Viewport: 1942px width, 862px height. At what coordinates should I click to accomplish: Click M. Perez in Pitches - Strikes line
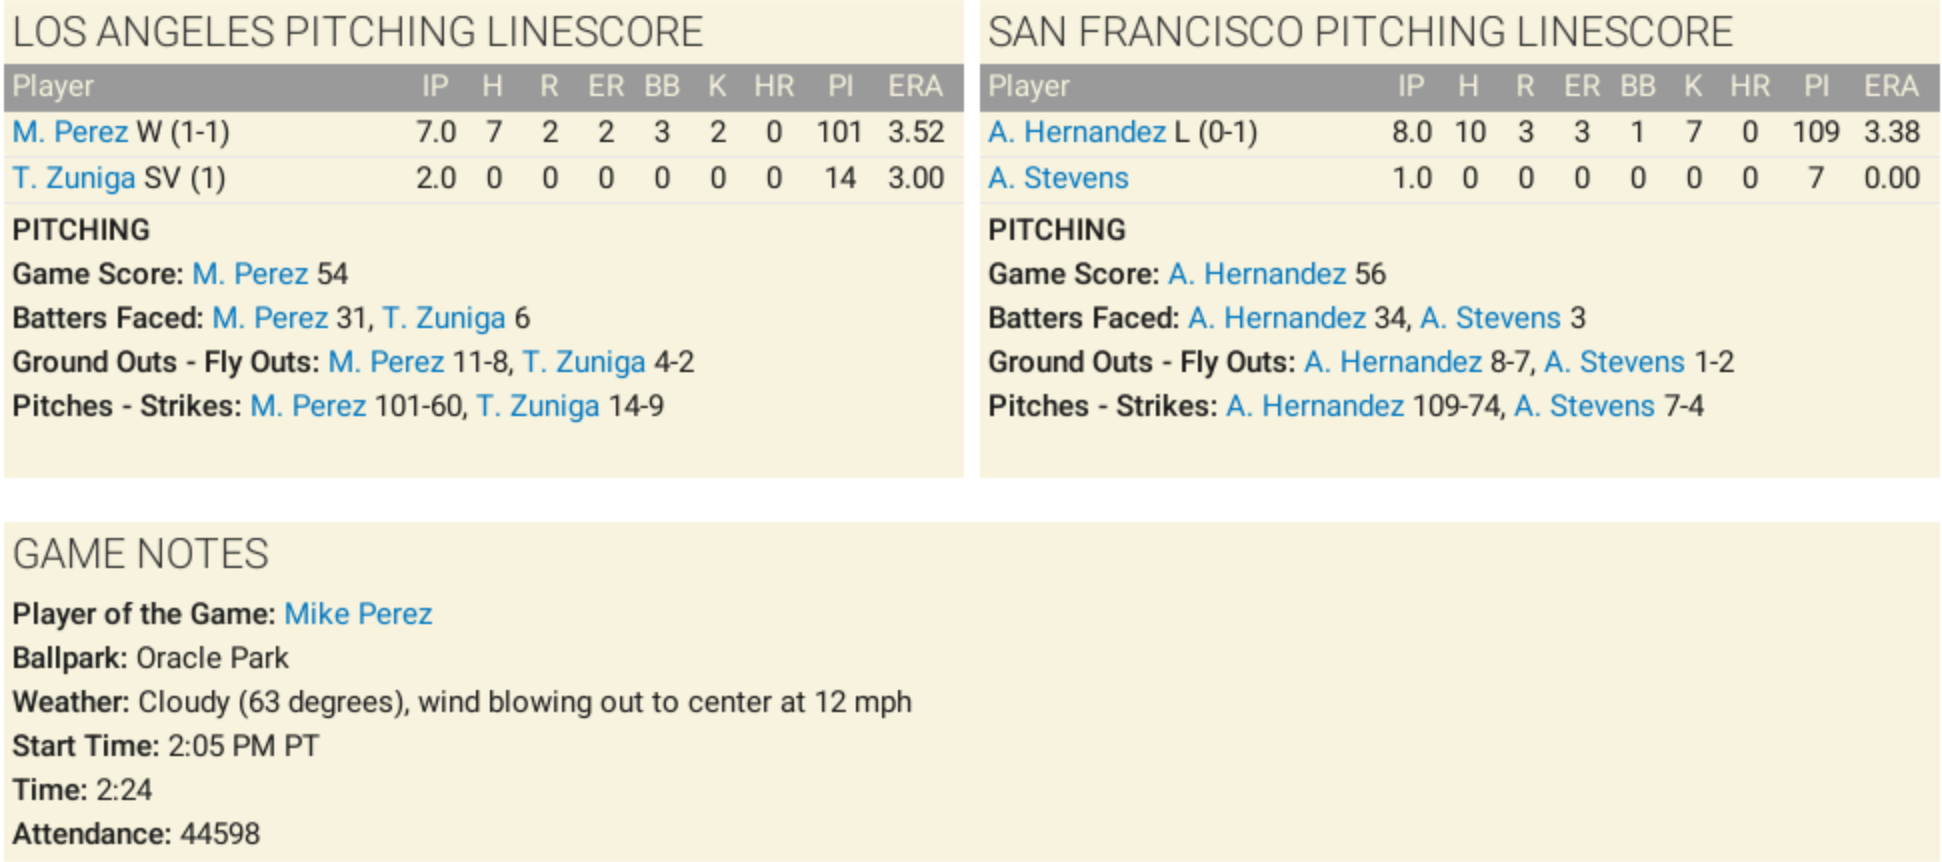coord(308,406)
